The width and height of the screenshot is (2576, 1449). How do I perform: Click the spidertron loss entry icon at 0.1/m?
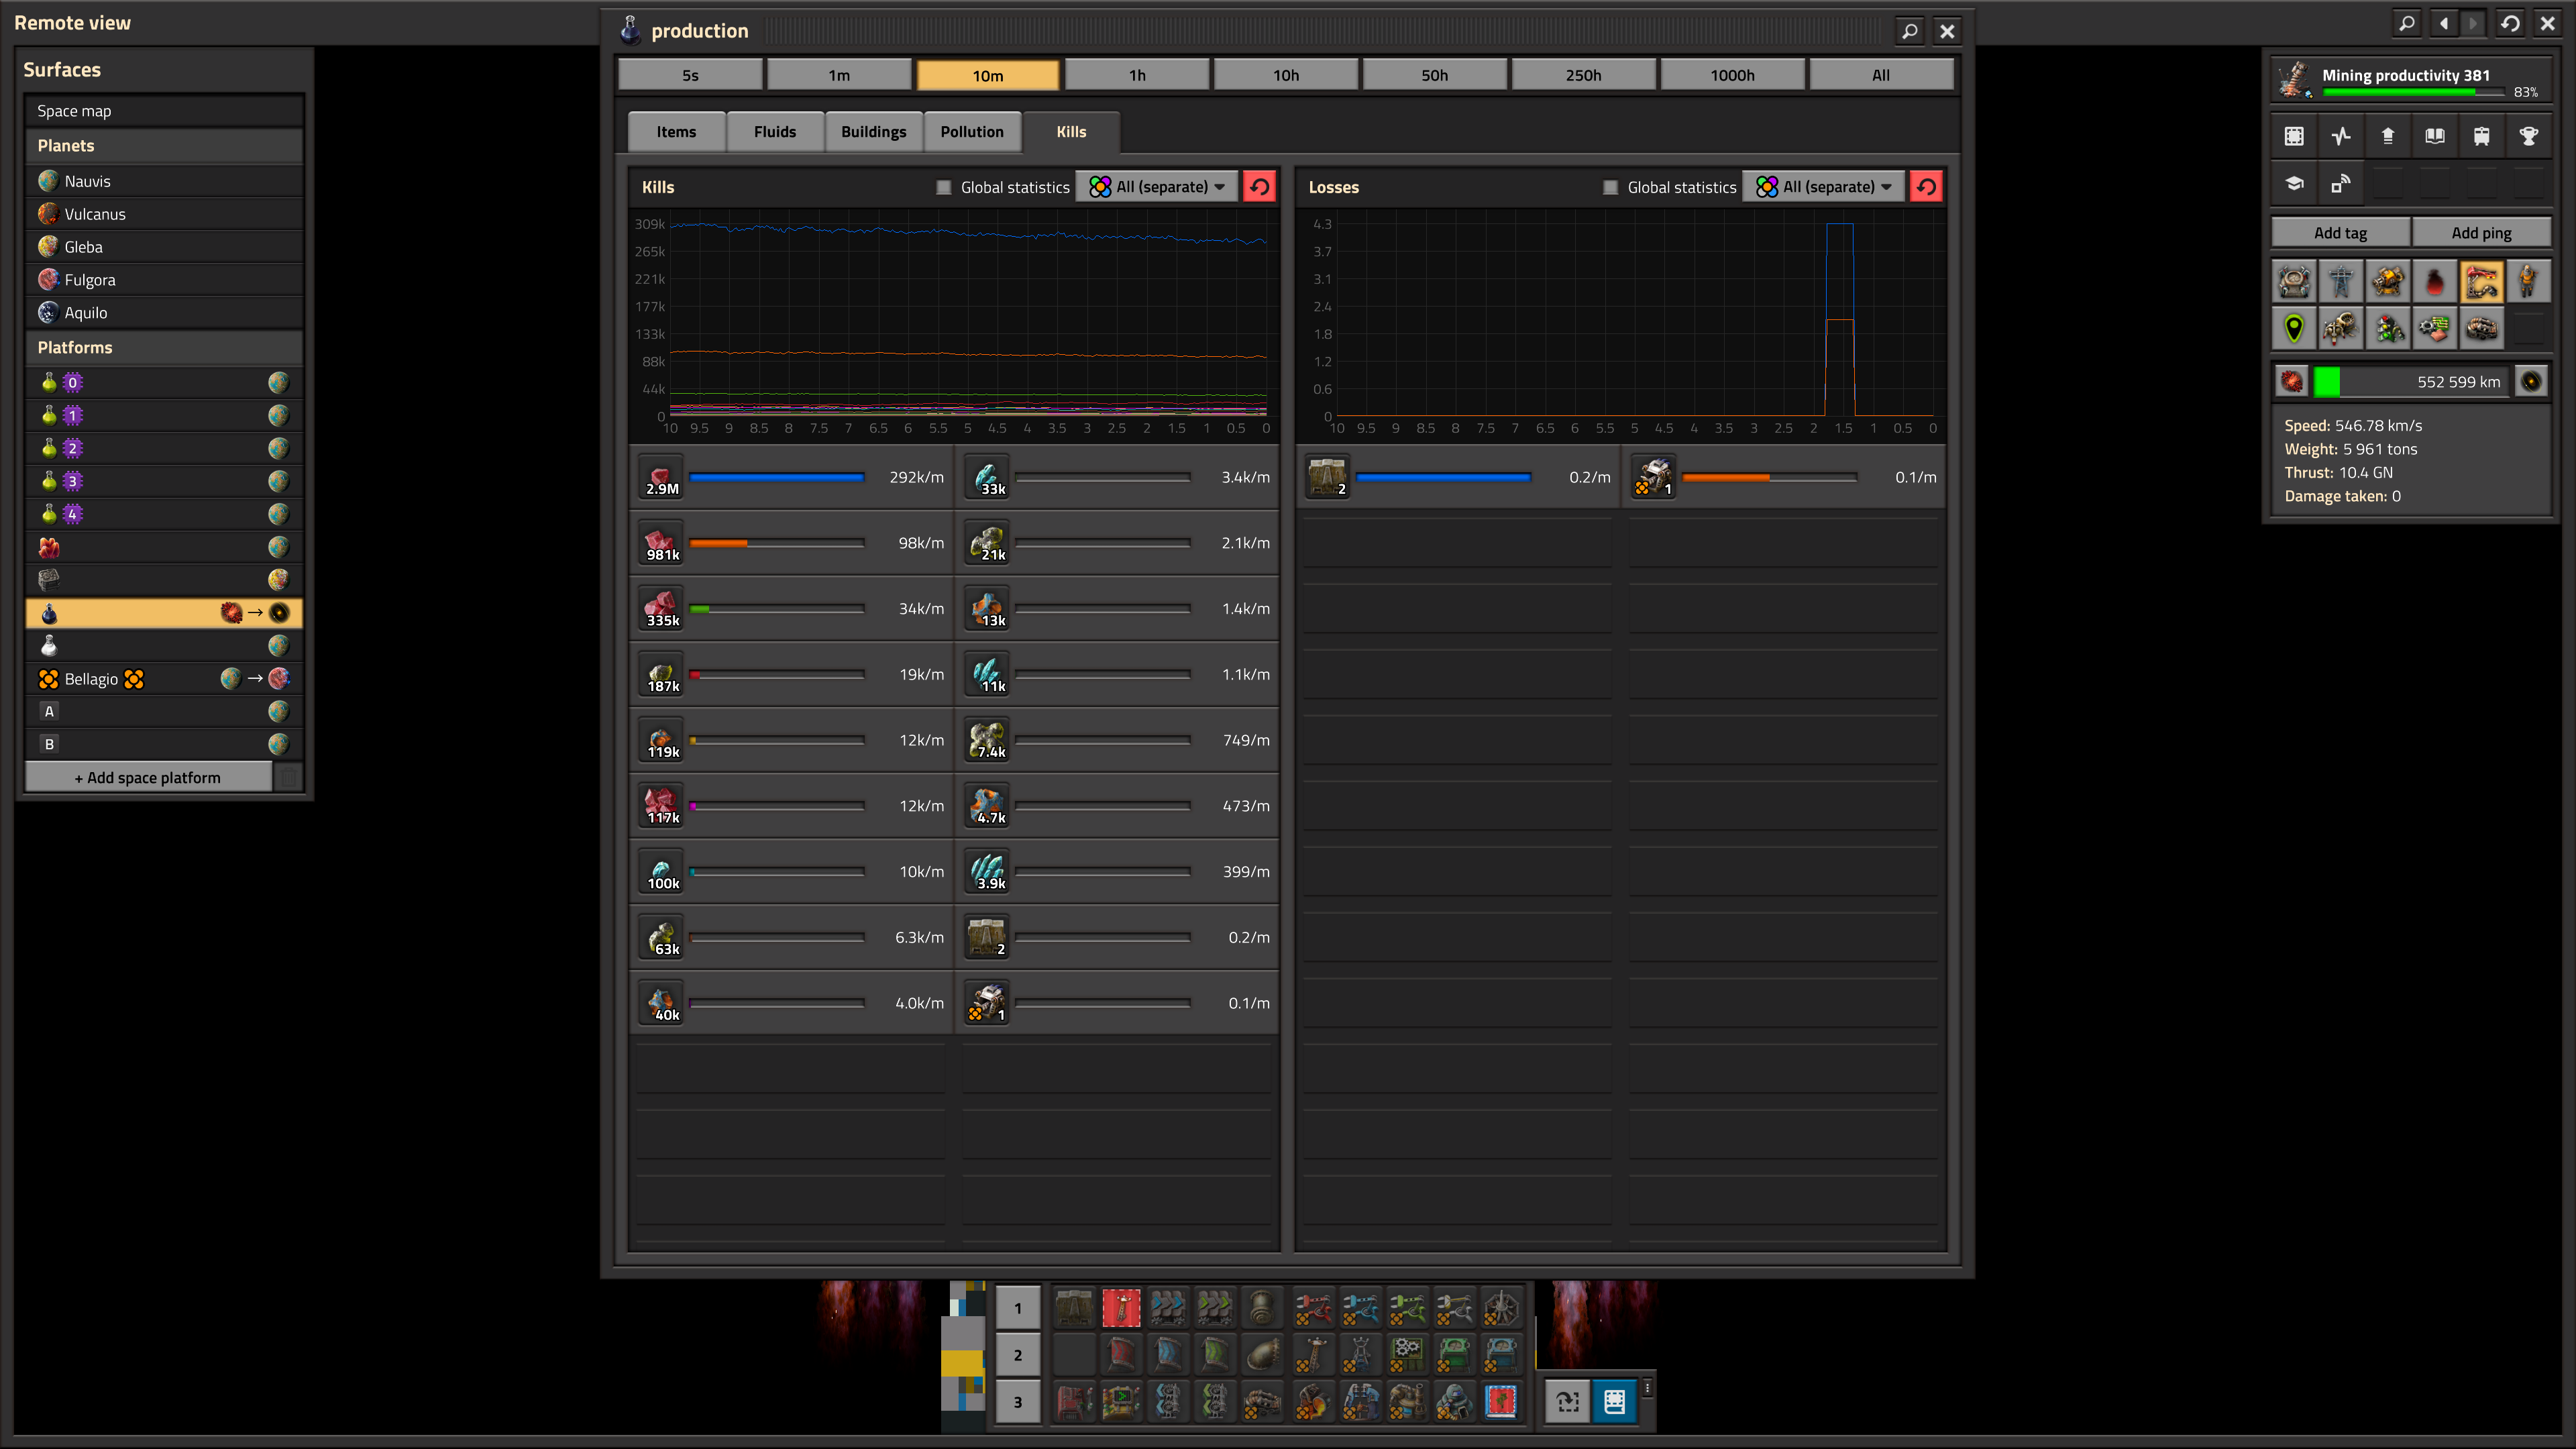[x=1654, y=478]
